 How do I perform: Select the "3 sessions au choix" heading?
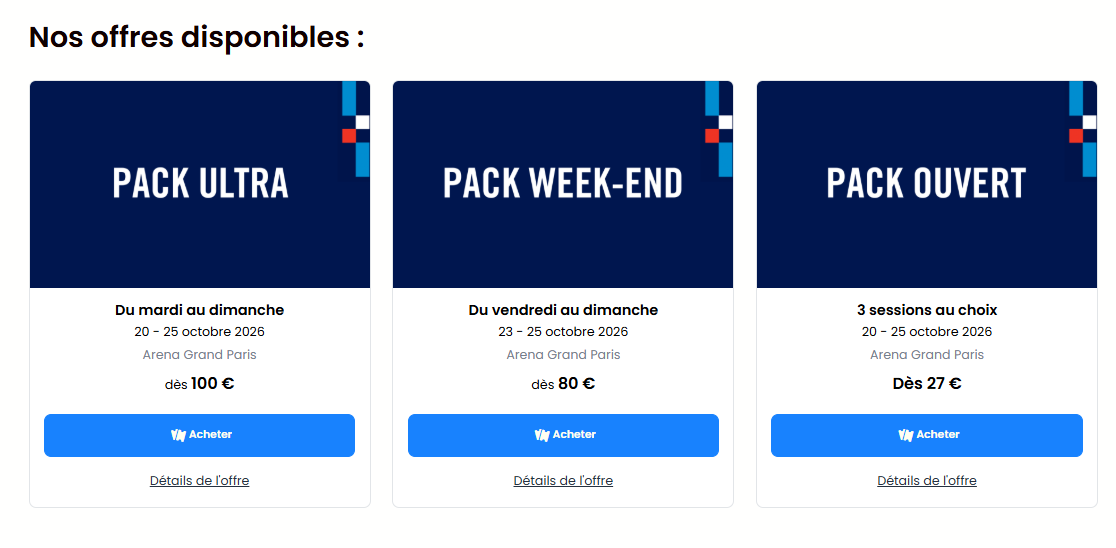point(927,310)
